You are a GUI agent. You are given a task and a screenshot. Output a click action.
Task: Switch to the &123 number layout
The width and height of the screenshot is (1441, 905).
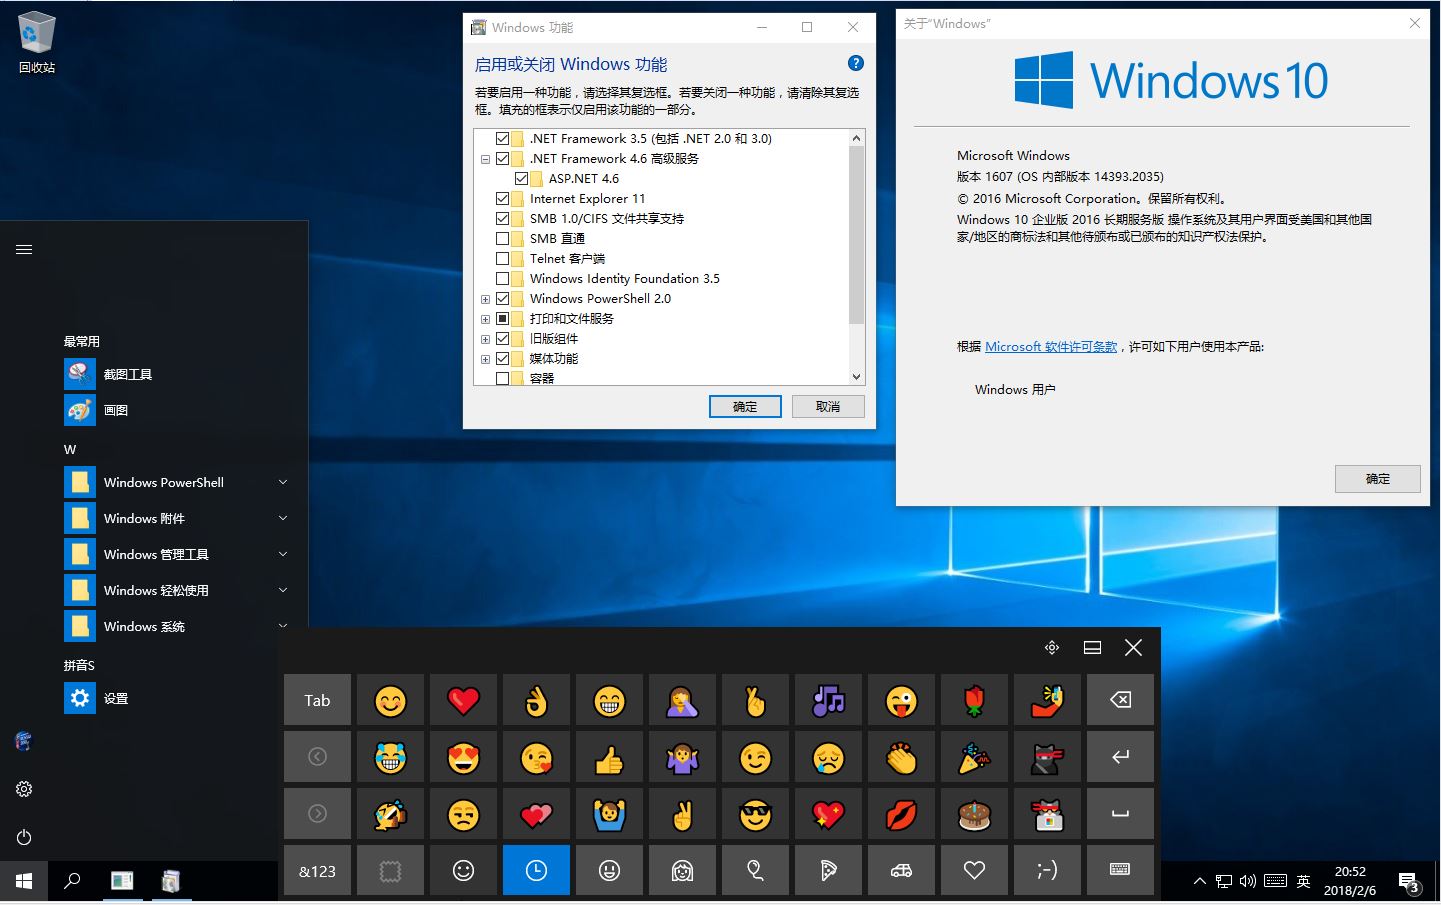tap(317, 870)
